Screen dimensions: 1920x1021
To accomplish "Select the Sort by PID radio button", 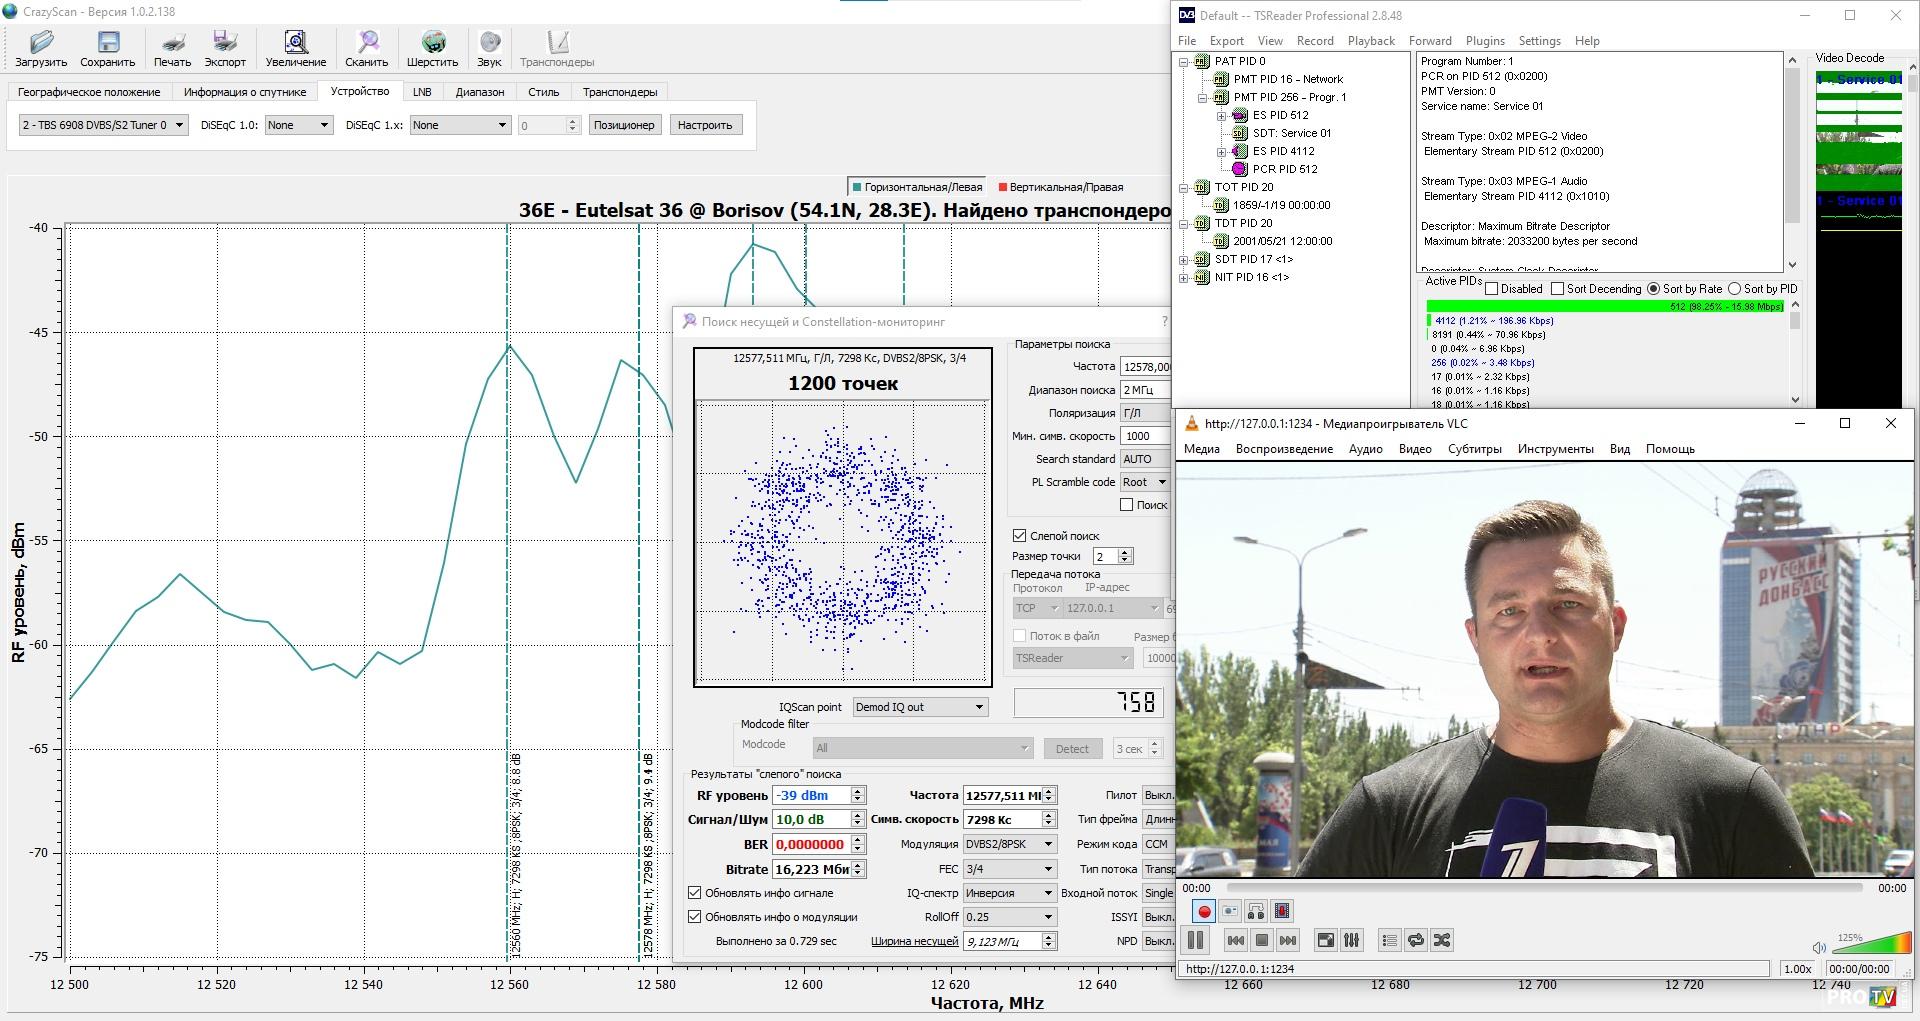I will 1735,289.
